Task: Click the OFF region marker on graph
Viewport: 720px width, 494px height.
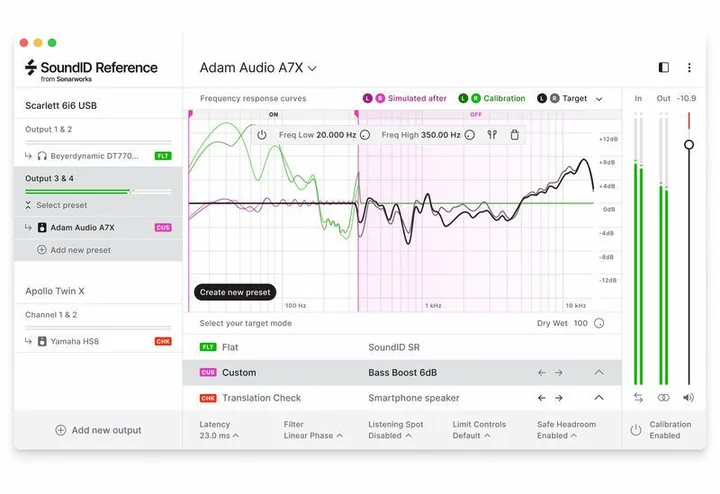Action: (476, 114)
